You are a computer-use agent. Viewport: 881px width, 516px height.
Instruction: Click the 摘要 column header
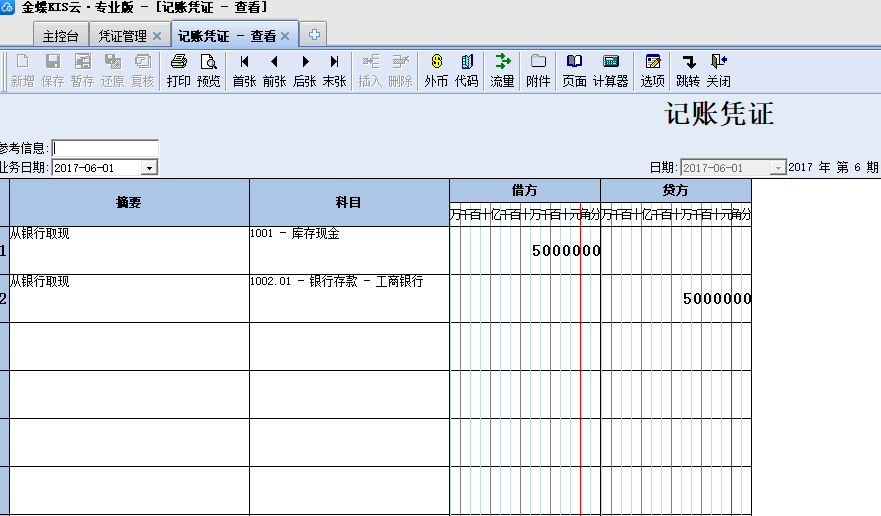(x=129, y=202)
